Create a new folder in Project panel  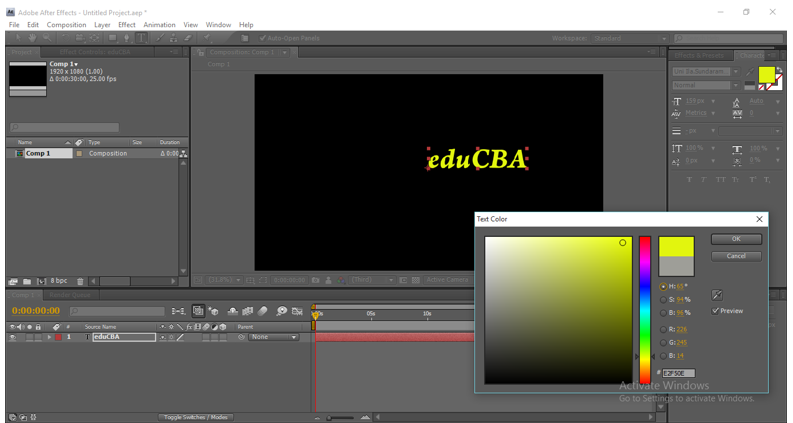click(x=27, y=281)
